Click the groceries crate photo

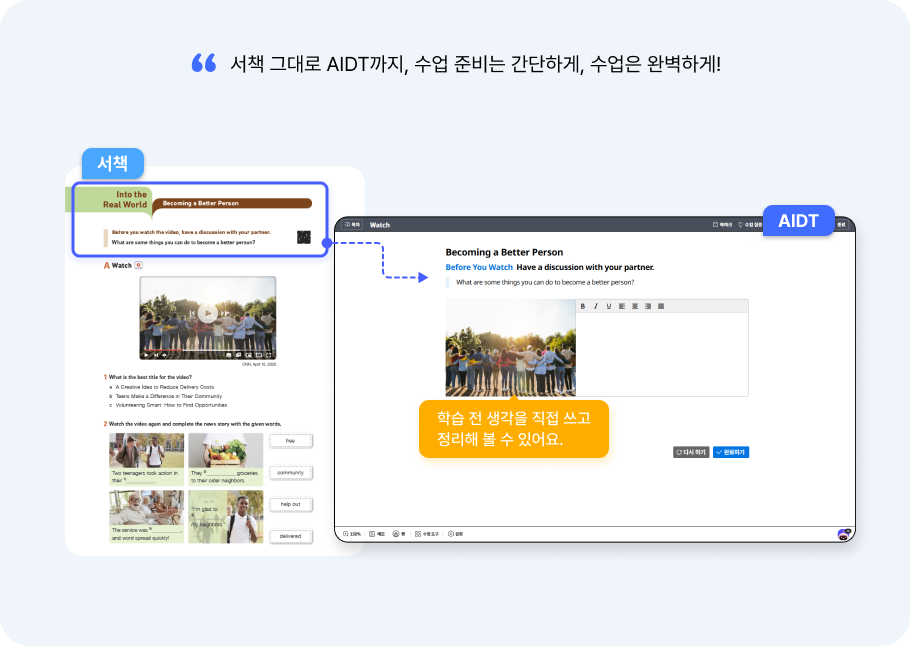[x=226, y=450]
